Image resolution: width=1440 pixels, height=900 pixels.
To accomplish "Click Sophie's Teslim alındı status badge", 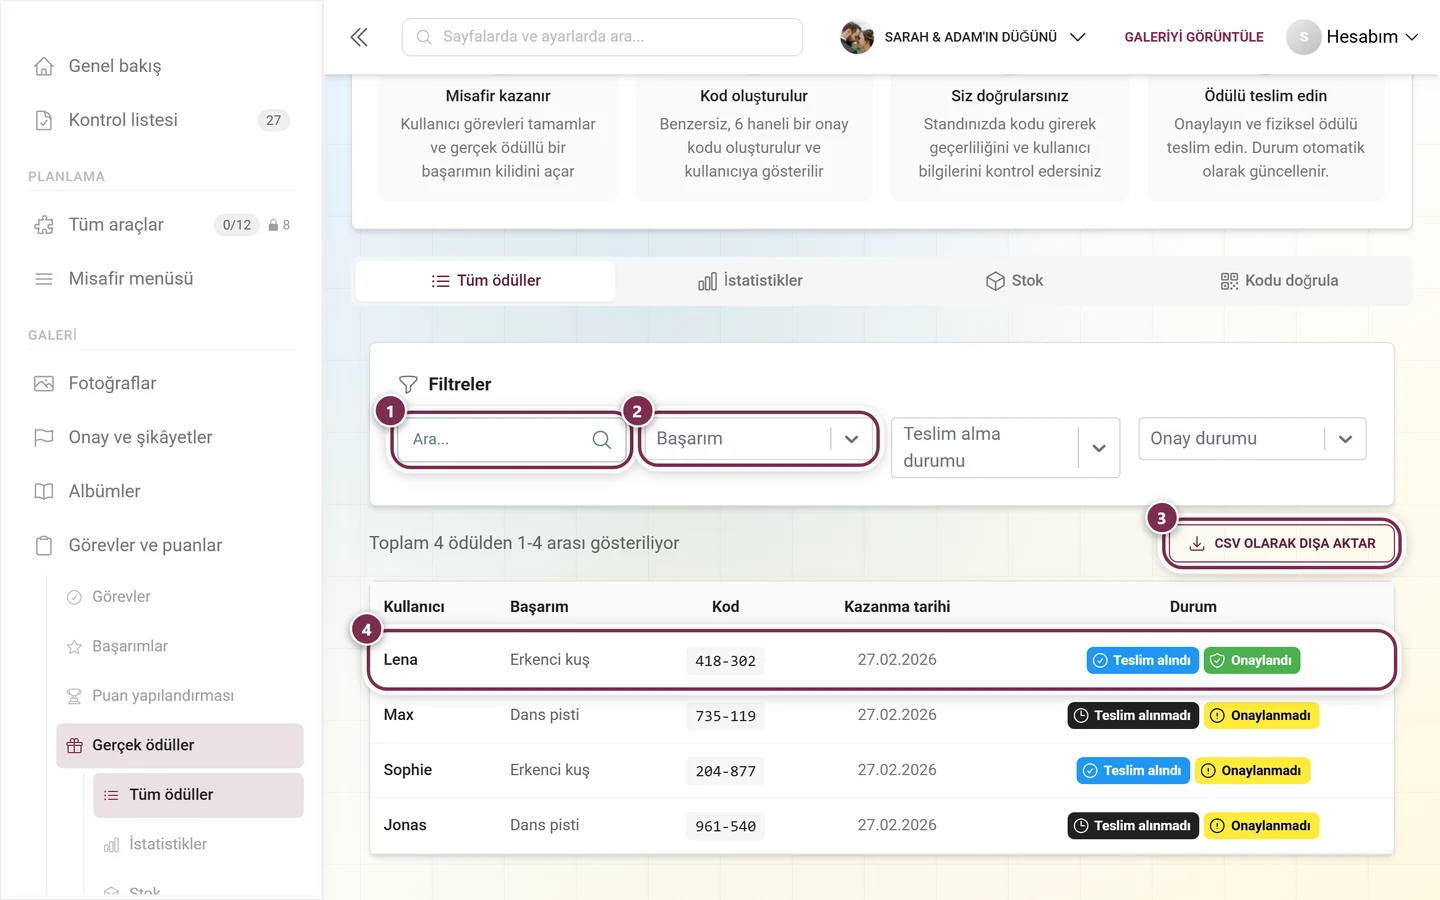I will coord(1133,771).
